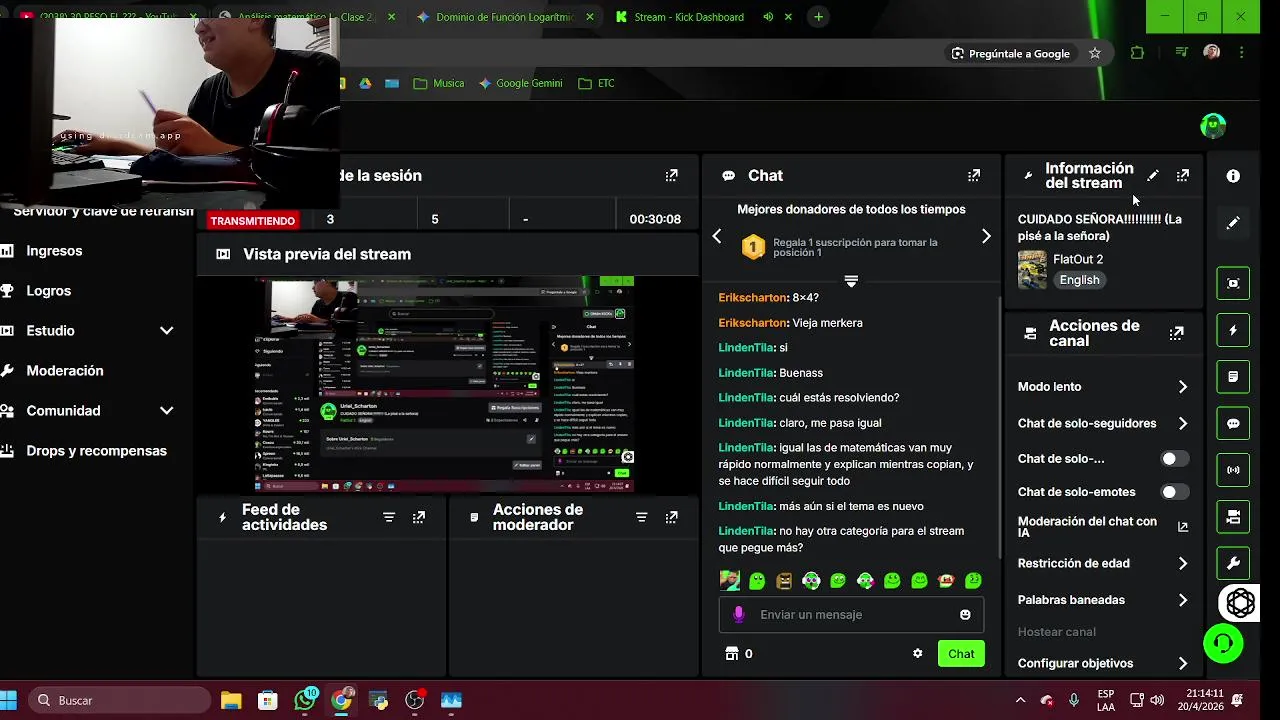Click the FlatOut 2 game cover
Viewport: 1280px width, 720px height.
[1032, 270]
